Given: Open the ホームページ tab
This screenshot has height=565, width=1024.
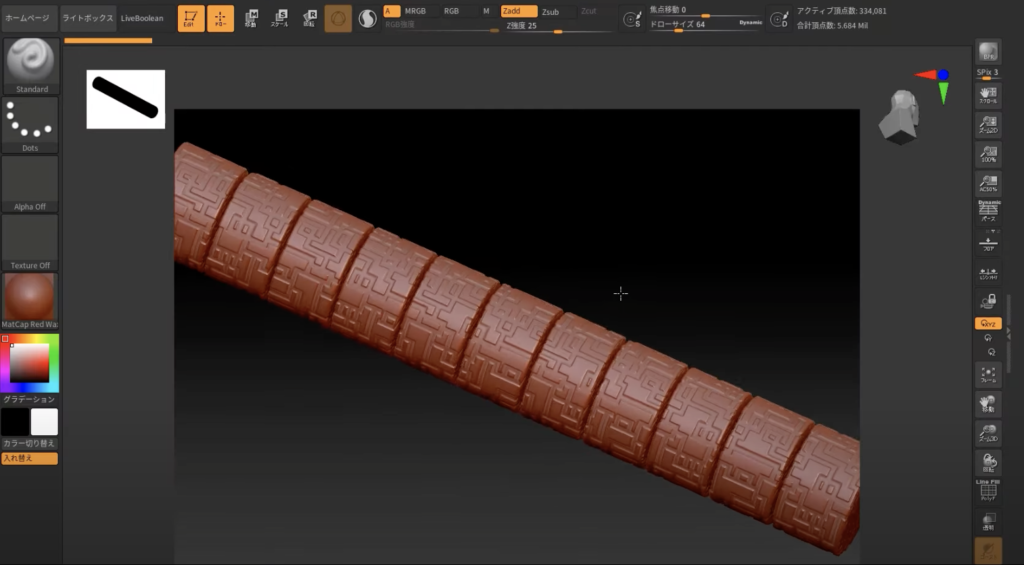Looking at the screenshot, I should point(27,18).
